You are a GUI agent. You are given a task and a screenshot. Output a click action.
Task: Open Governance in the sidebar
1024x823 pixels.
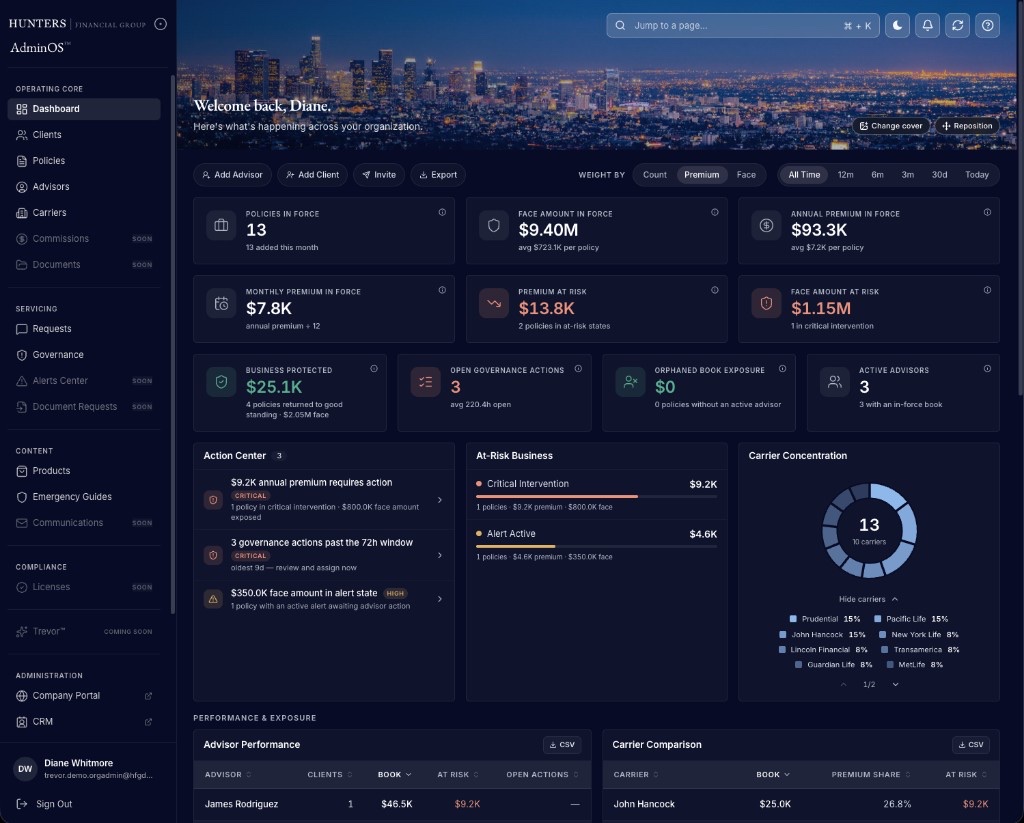tap(84, 355)
